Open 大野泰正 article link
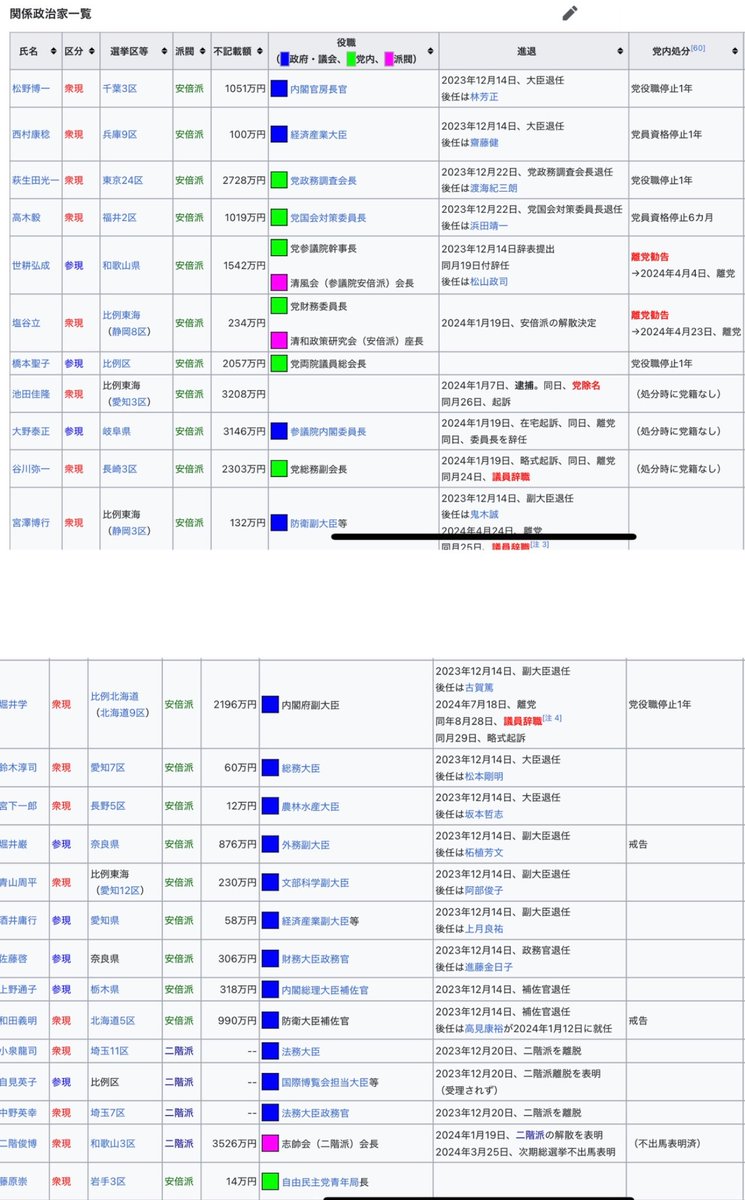Screen dimensions: 745x1200 tap(33, 431)
